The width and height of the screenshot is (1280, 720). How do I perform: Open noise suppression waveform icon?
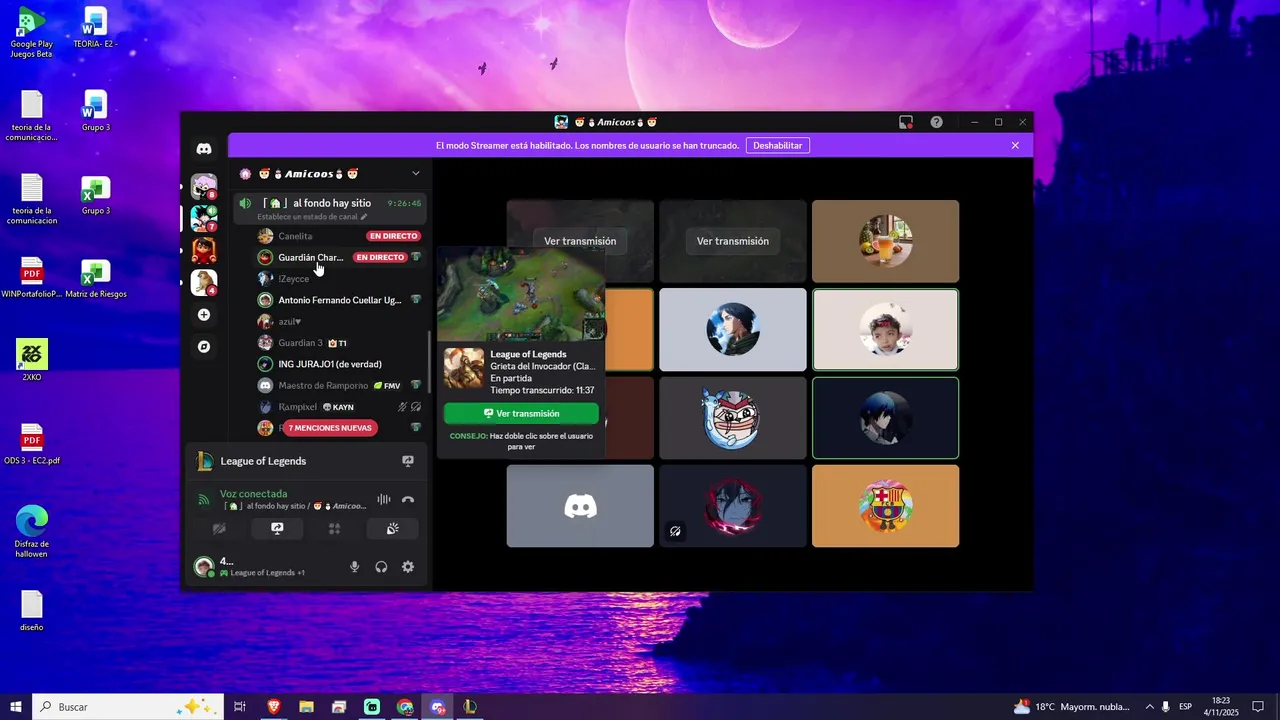pos(383,499)
